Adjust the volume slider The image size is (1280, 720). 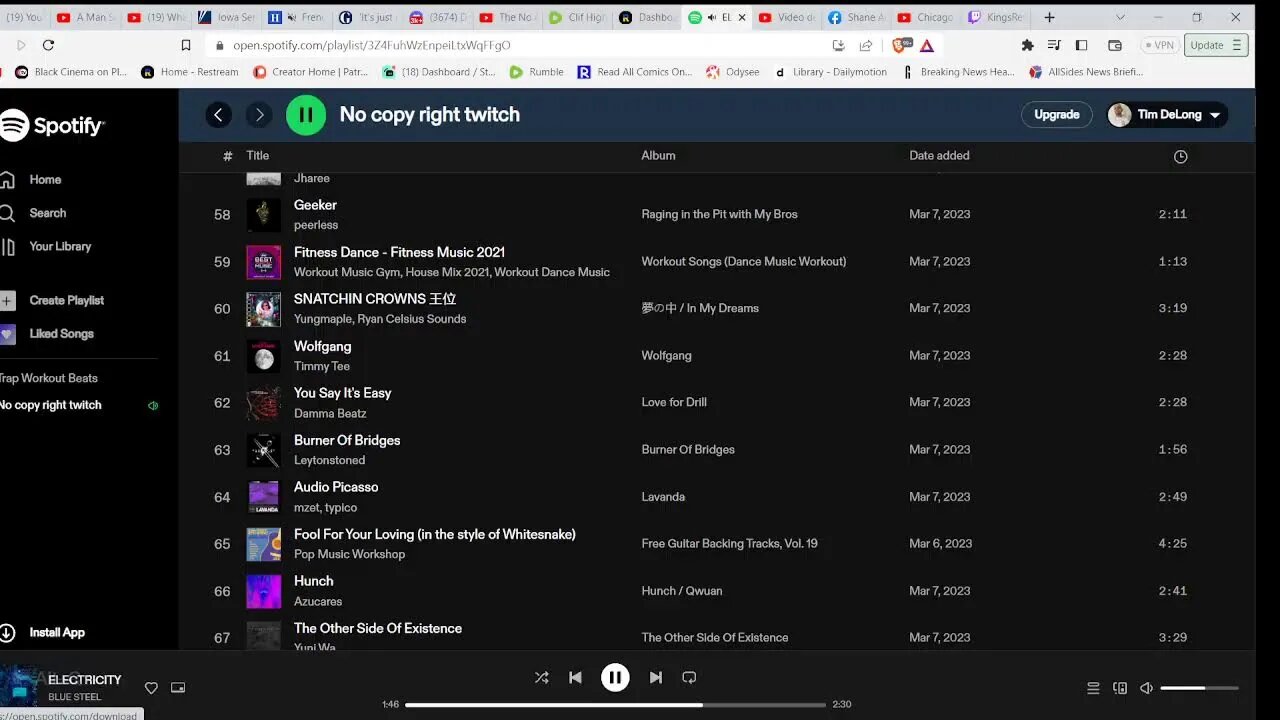pos(1200,688)
